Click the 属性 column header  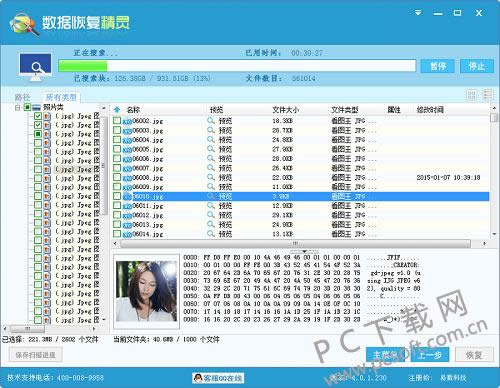(394, 110)
